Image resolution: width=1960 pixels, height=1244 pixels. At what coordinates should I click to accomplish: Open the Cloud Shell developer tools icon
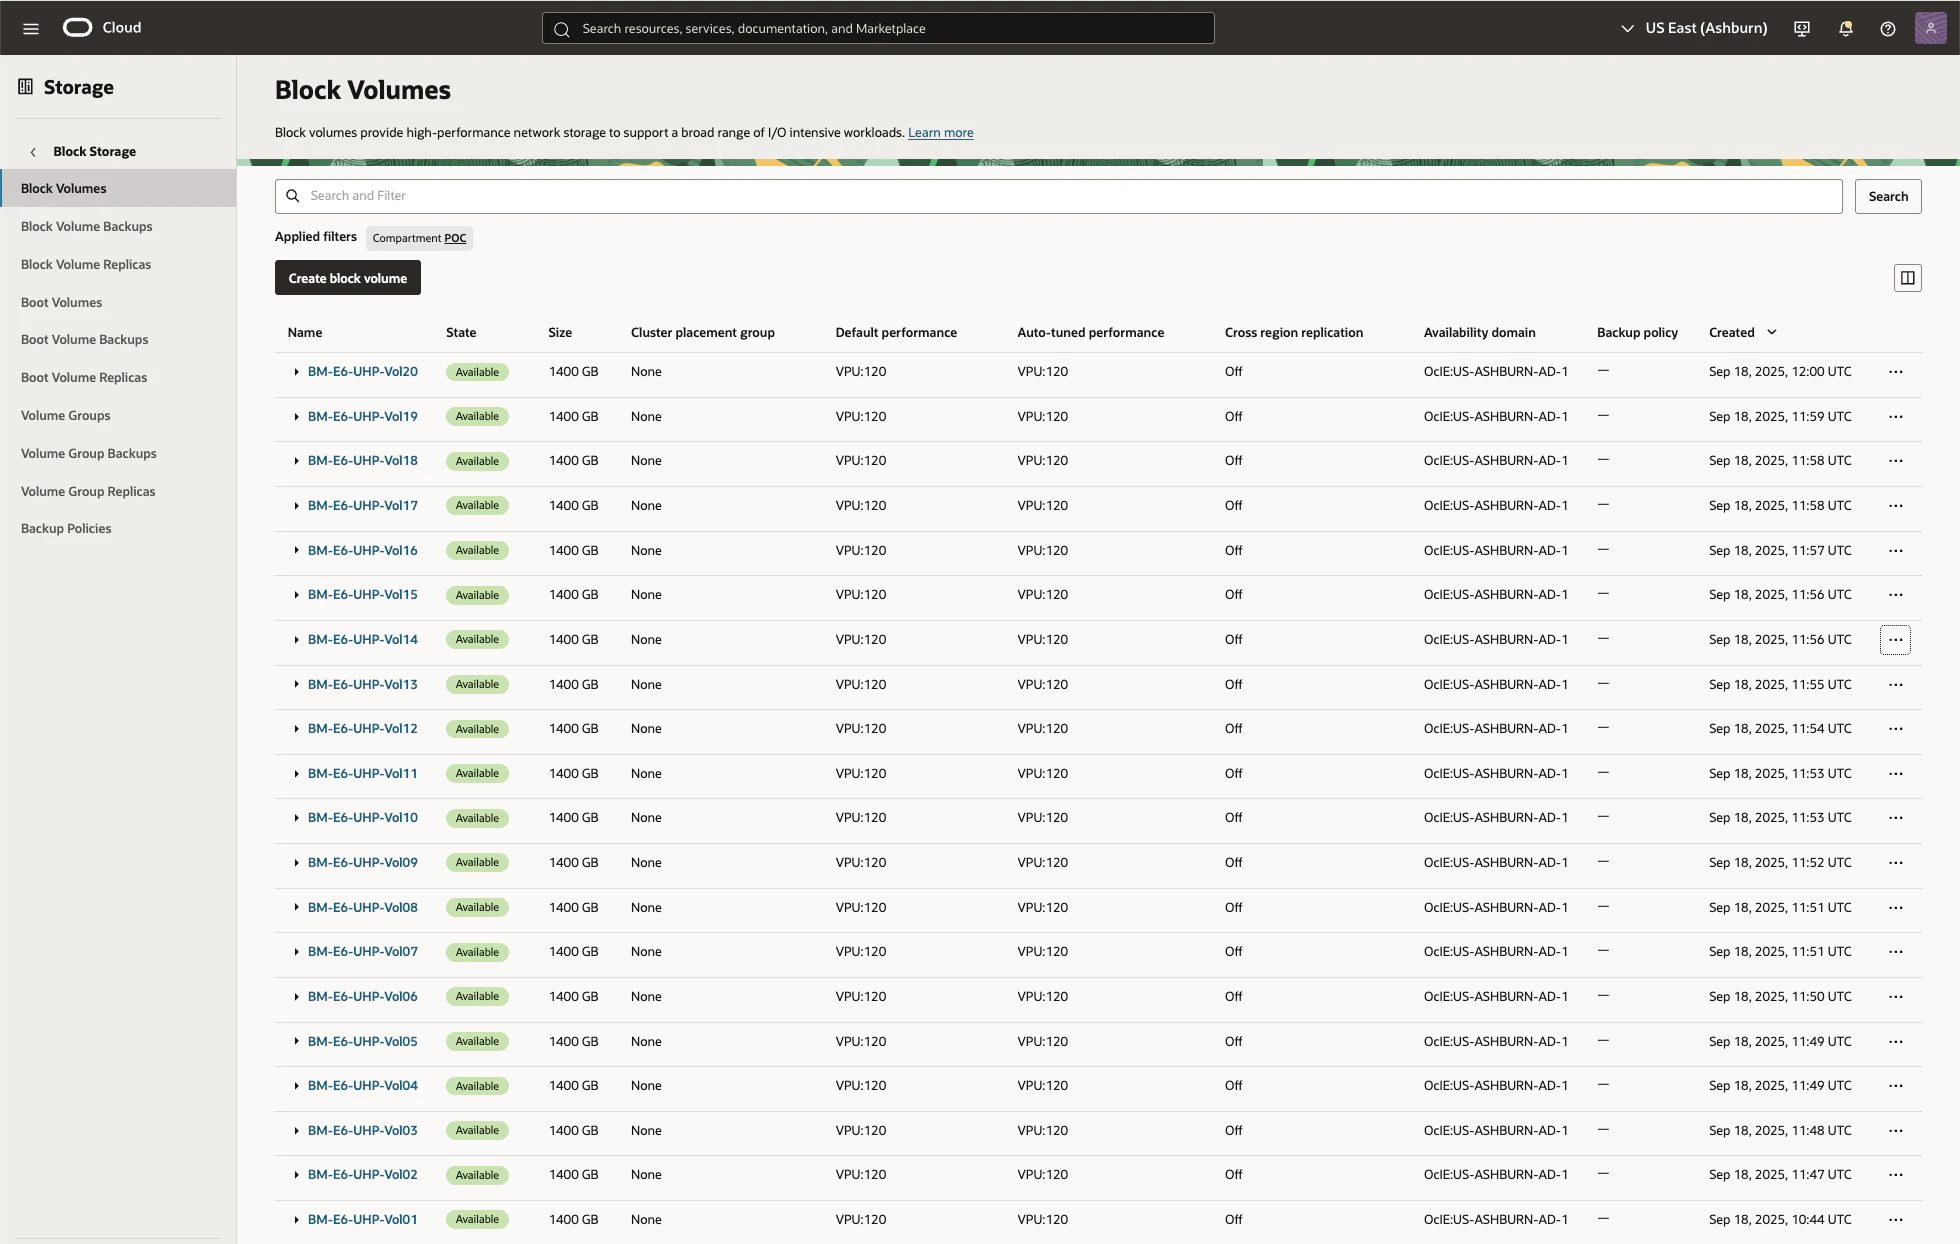1802,28
